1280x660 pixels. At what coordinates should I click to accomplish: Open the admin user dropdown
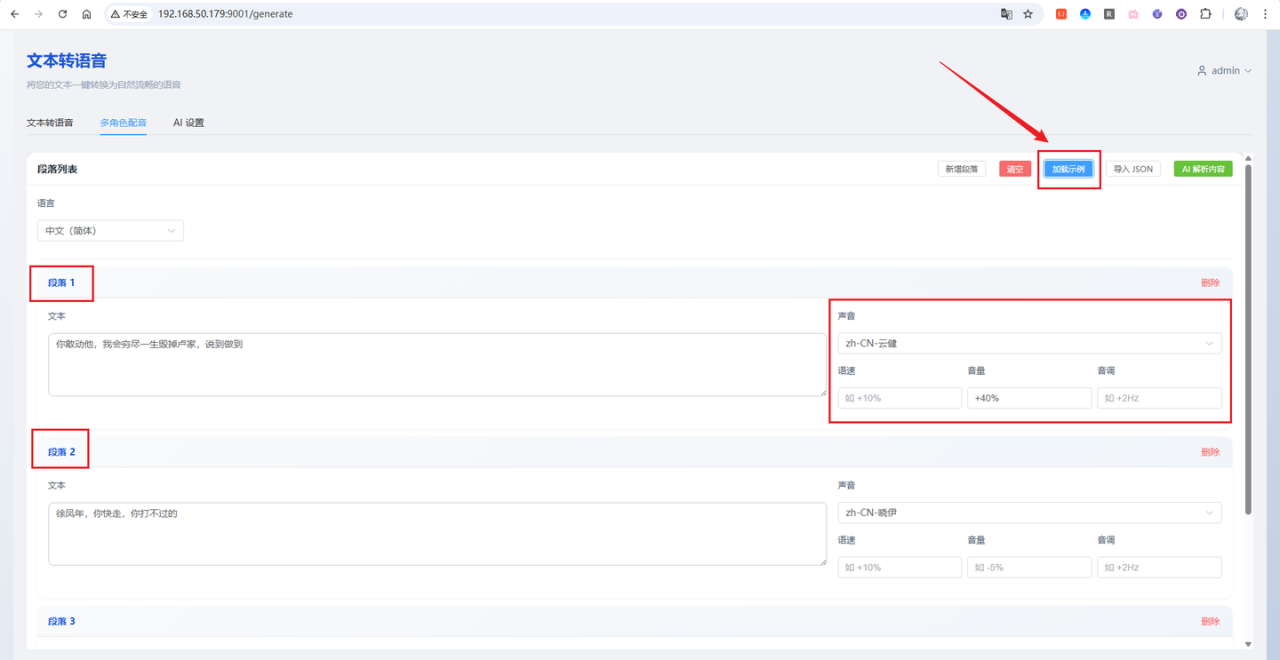coord(1224,71)
